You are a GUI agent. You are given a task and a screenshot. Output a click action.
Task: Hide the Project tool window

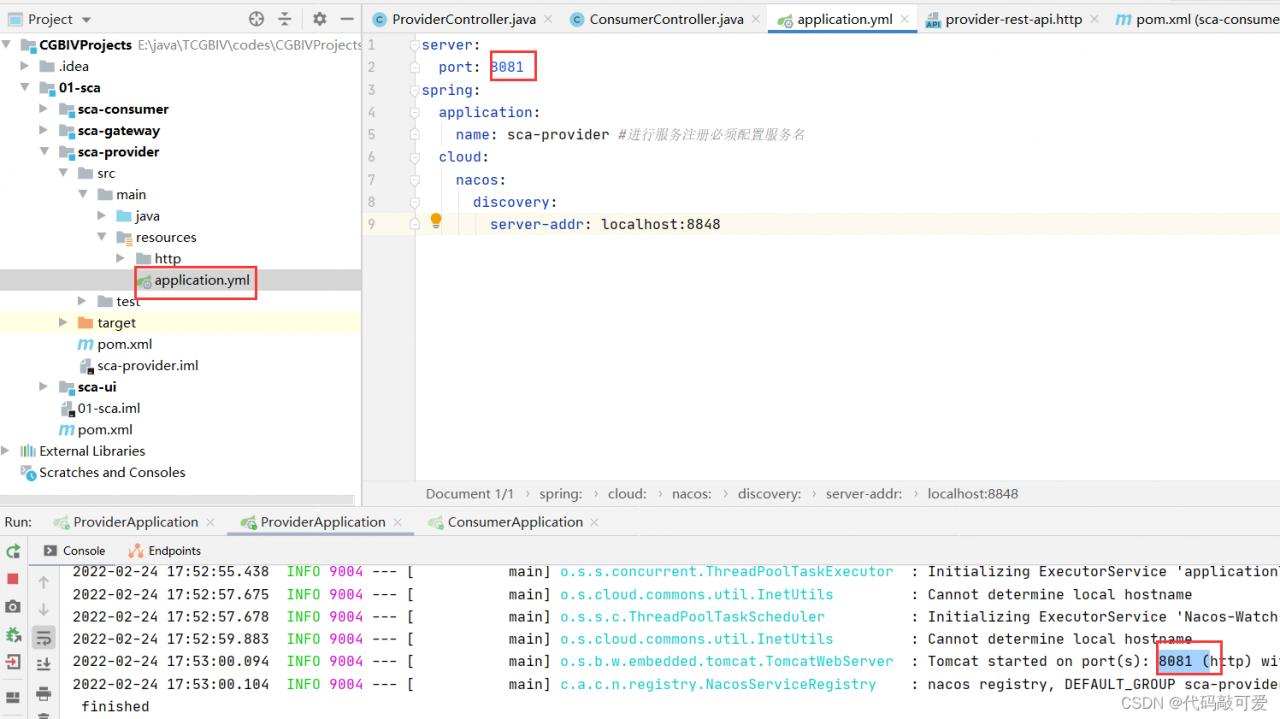coord(346,19)
